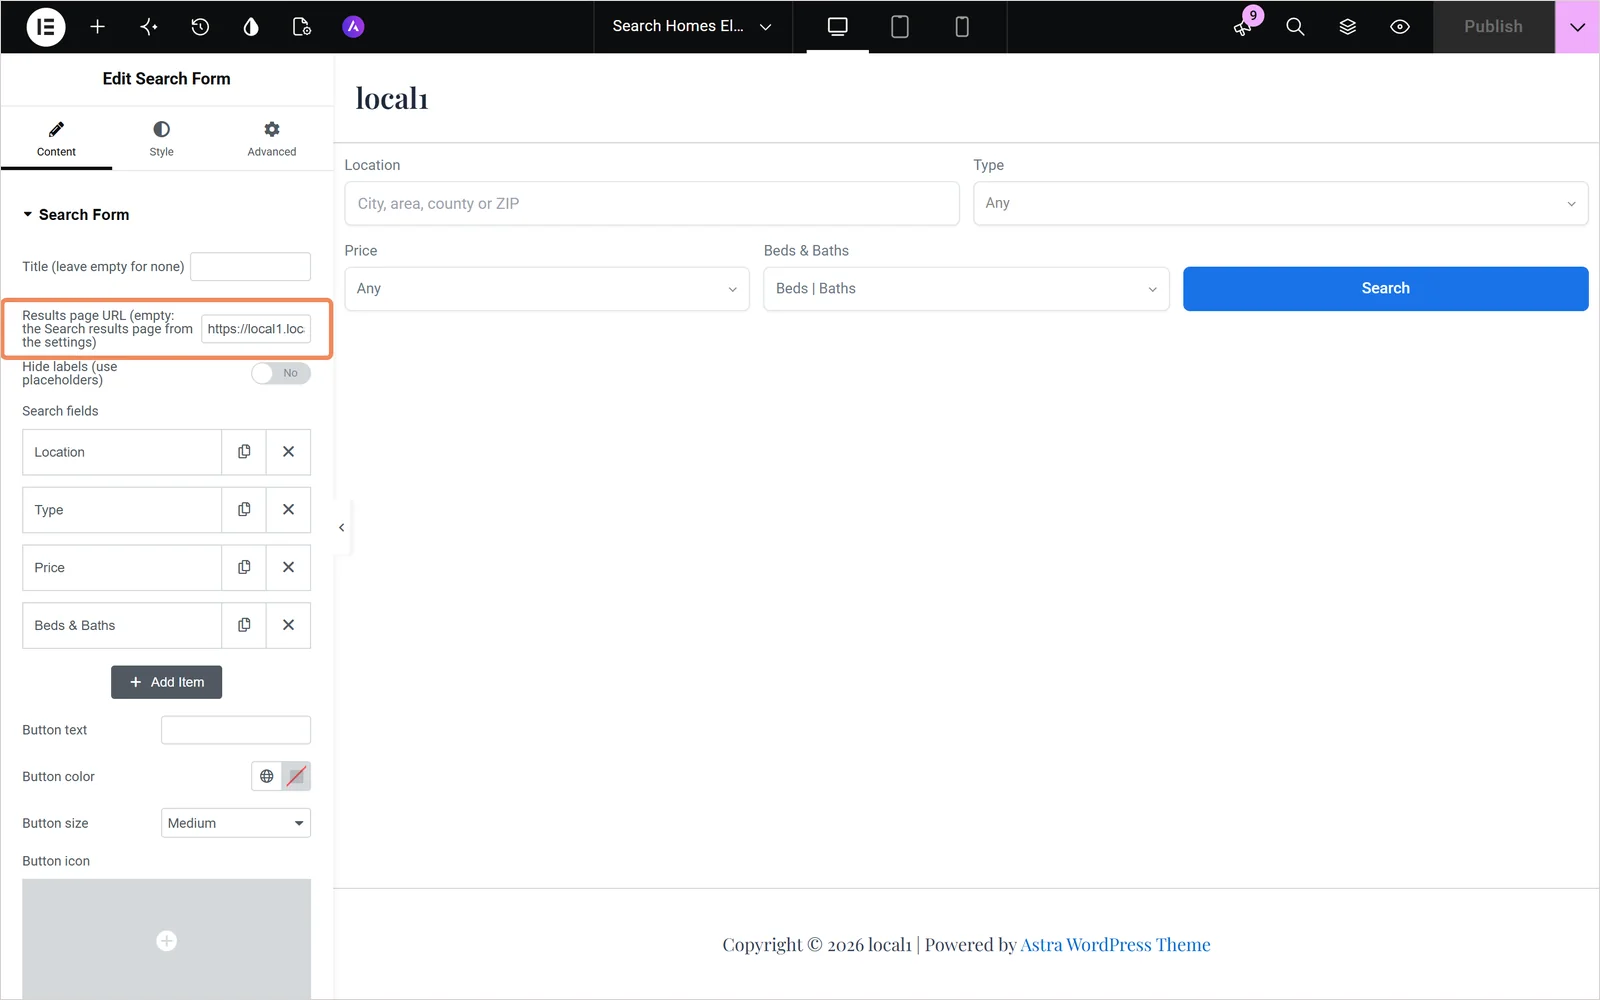Switch to the Style tab
Viewport: 1600px width, 1000px height.
[x=161, y=139]
